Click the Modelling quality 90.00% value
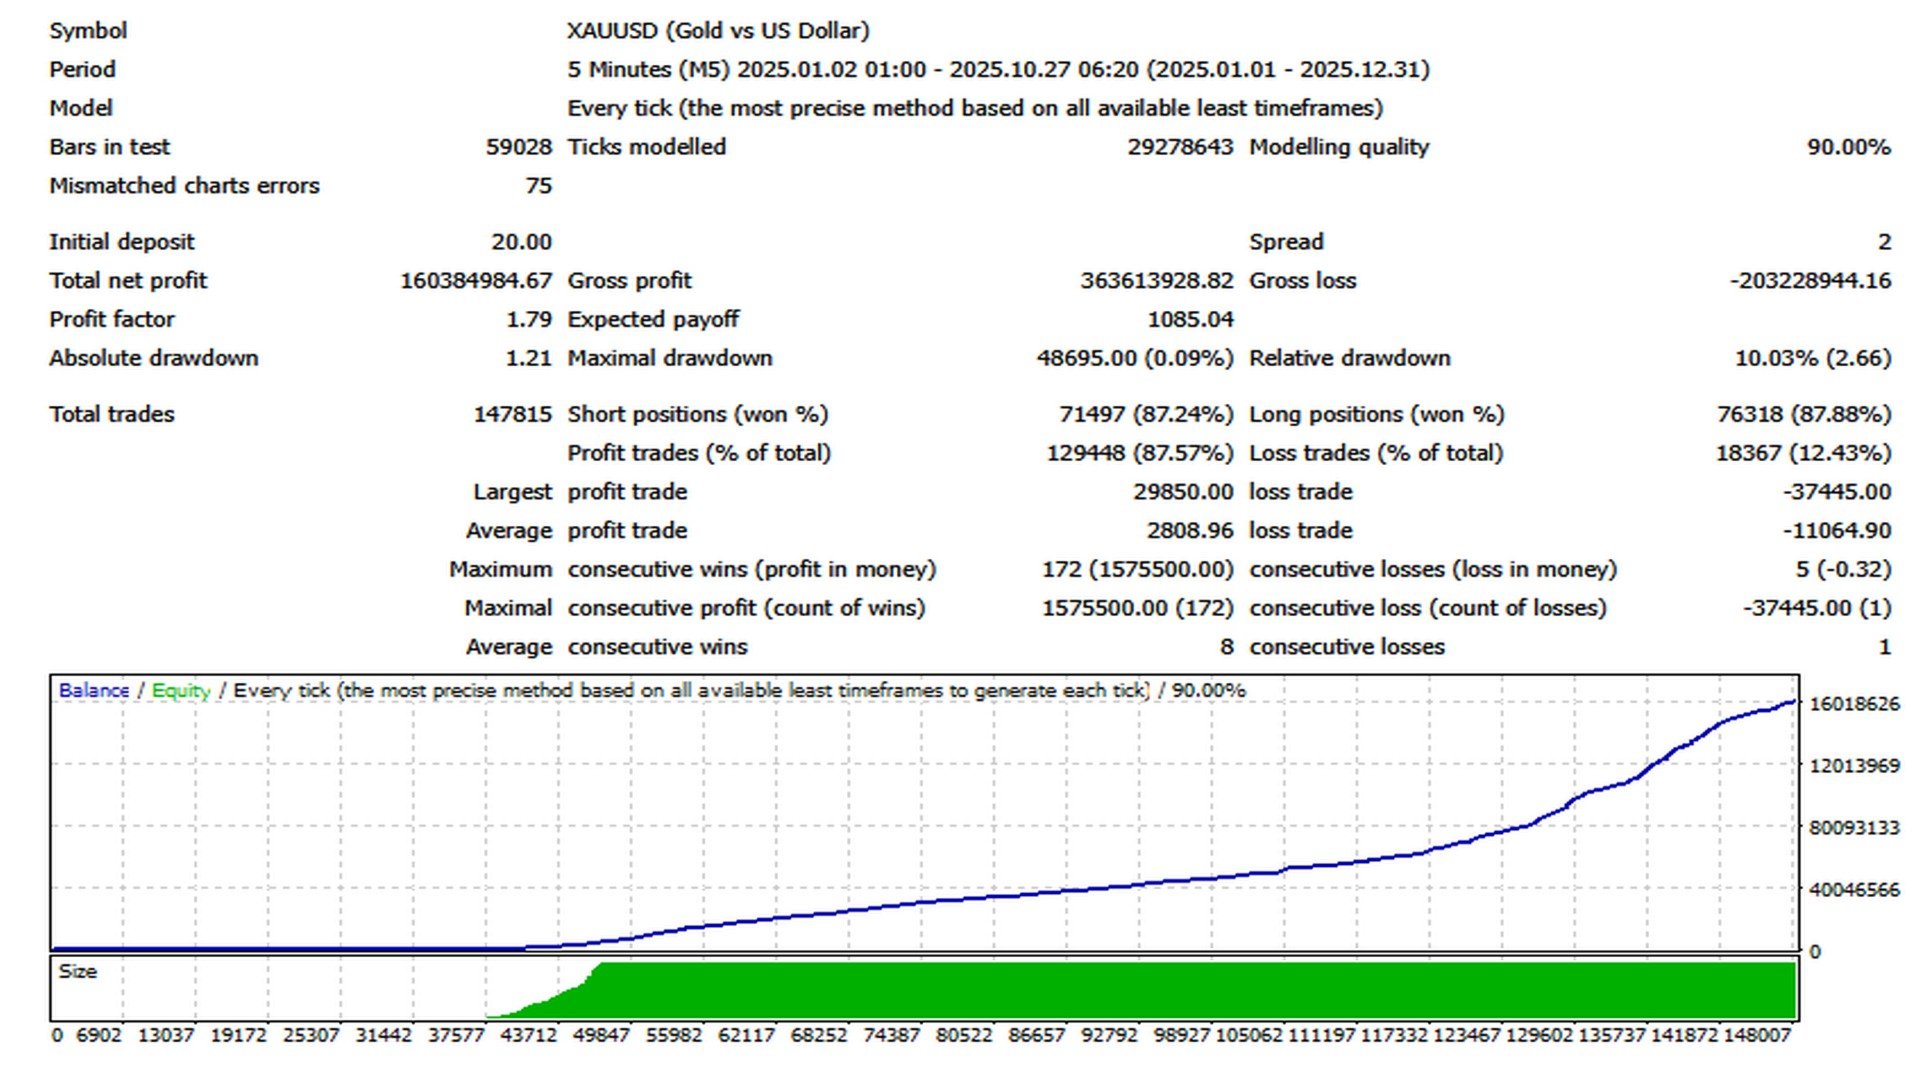The width and height of the screenshot is (1920, 1080). click(x=1847, y=147)
